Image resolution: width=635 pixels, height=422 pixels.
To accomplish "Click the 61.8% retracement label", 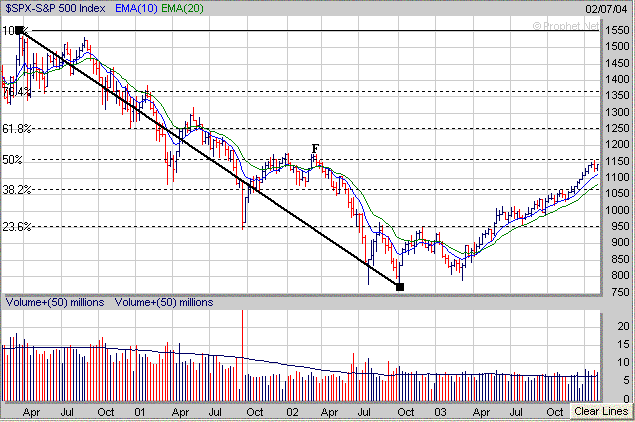I will pyautogui.click(x=17, y=129).
